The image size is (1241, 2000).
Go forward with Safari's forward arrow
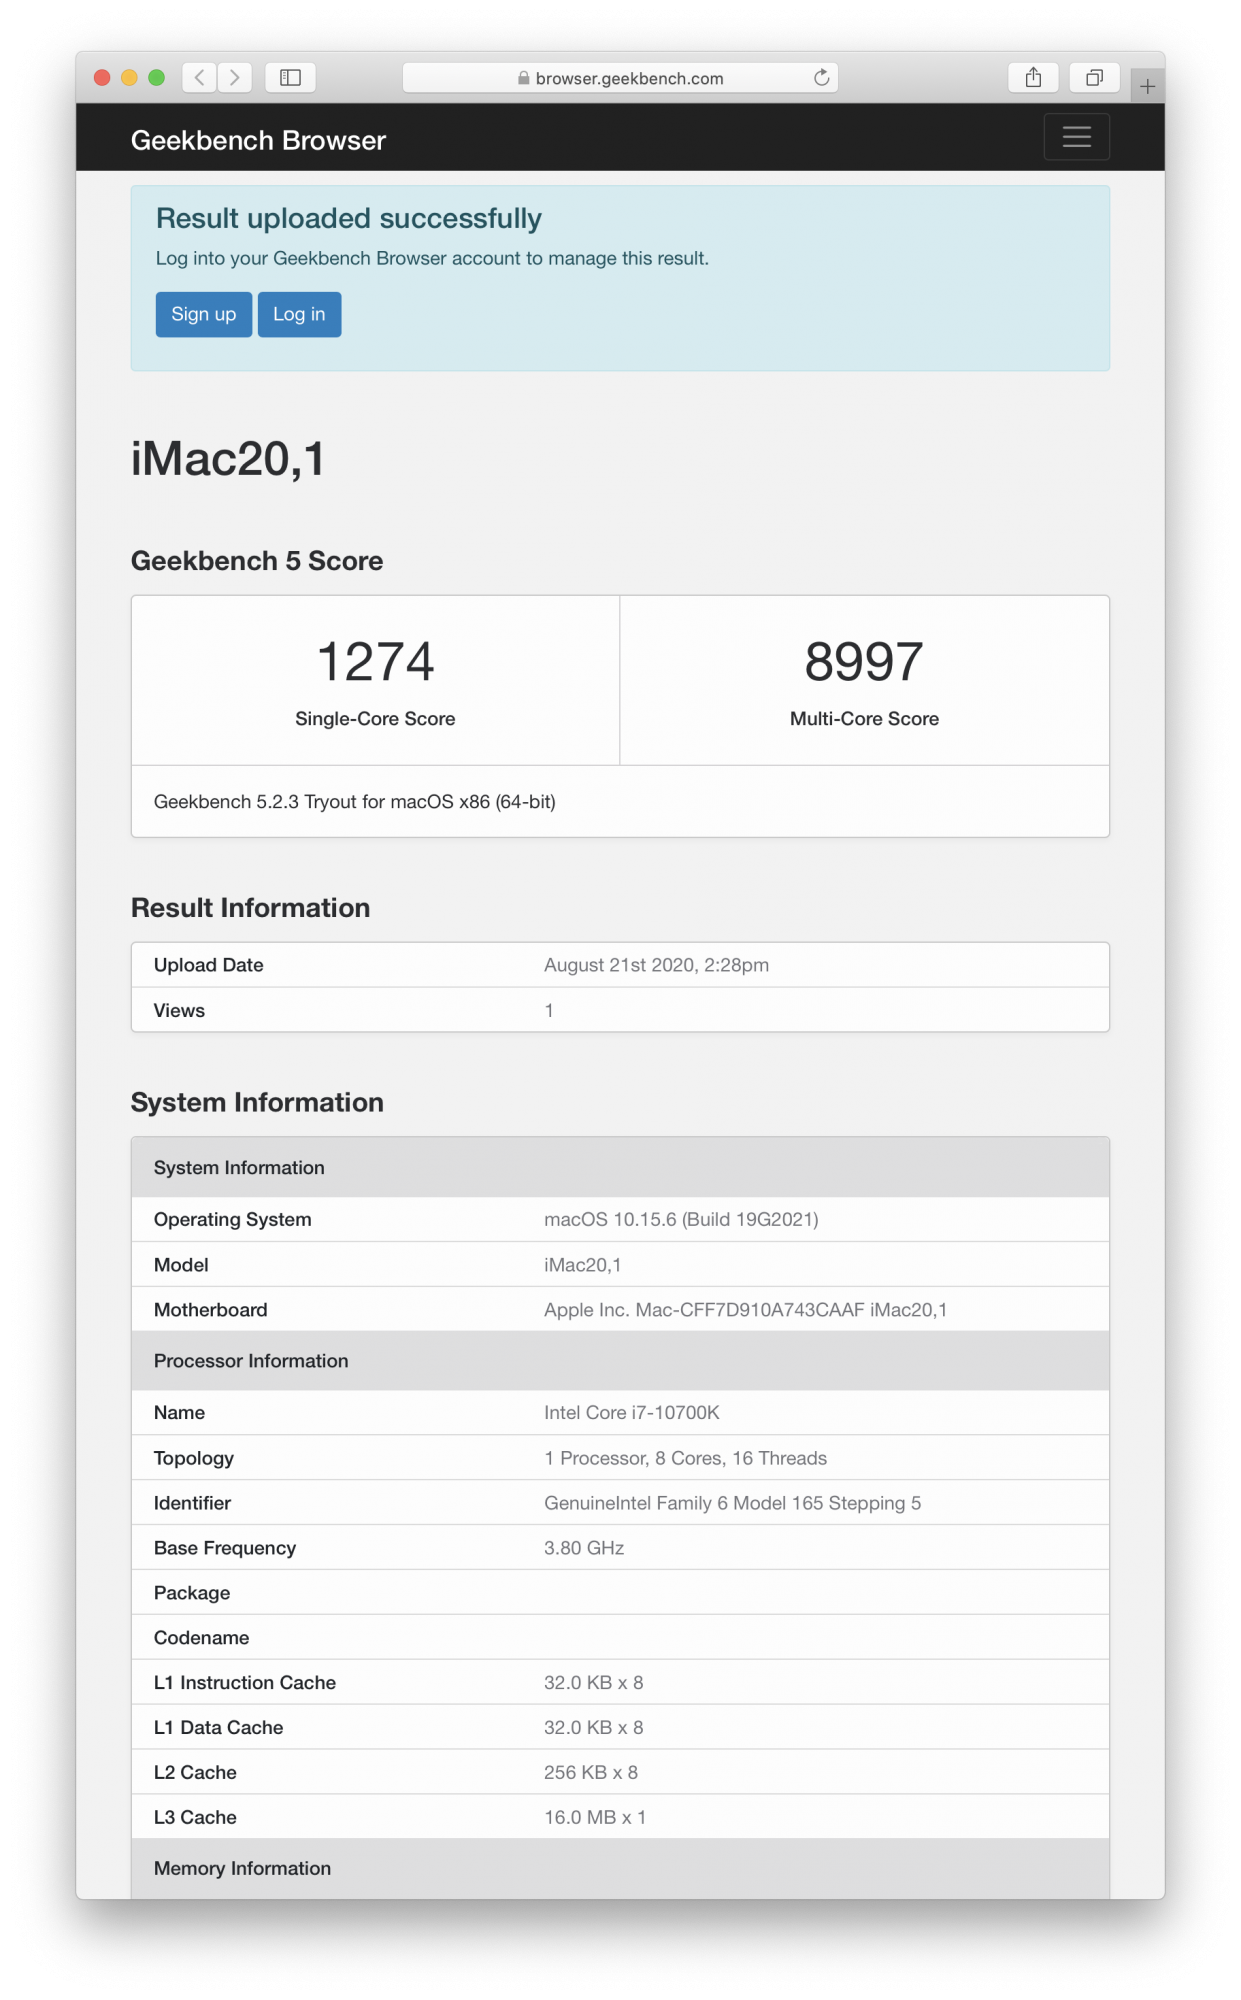tap(235, 78)
